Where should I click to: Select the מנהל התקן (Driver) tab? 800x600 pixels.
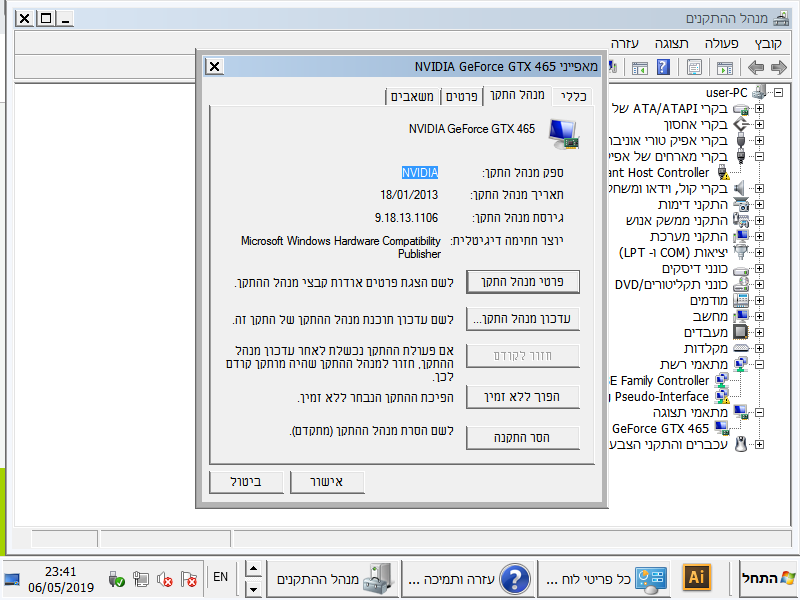(x=517, y=95)
